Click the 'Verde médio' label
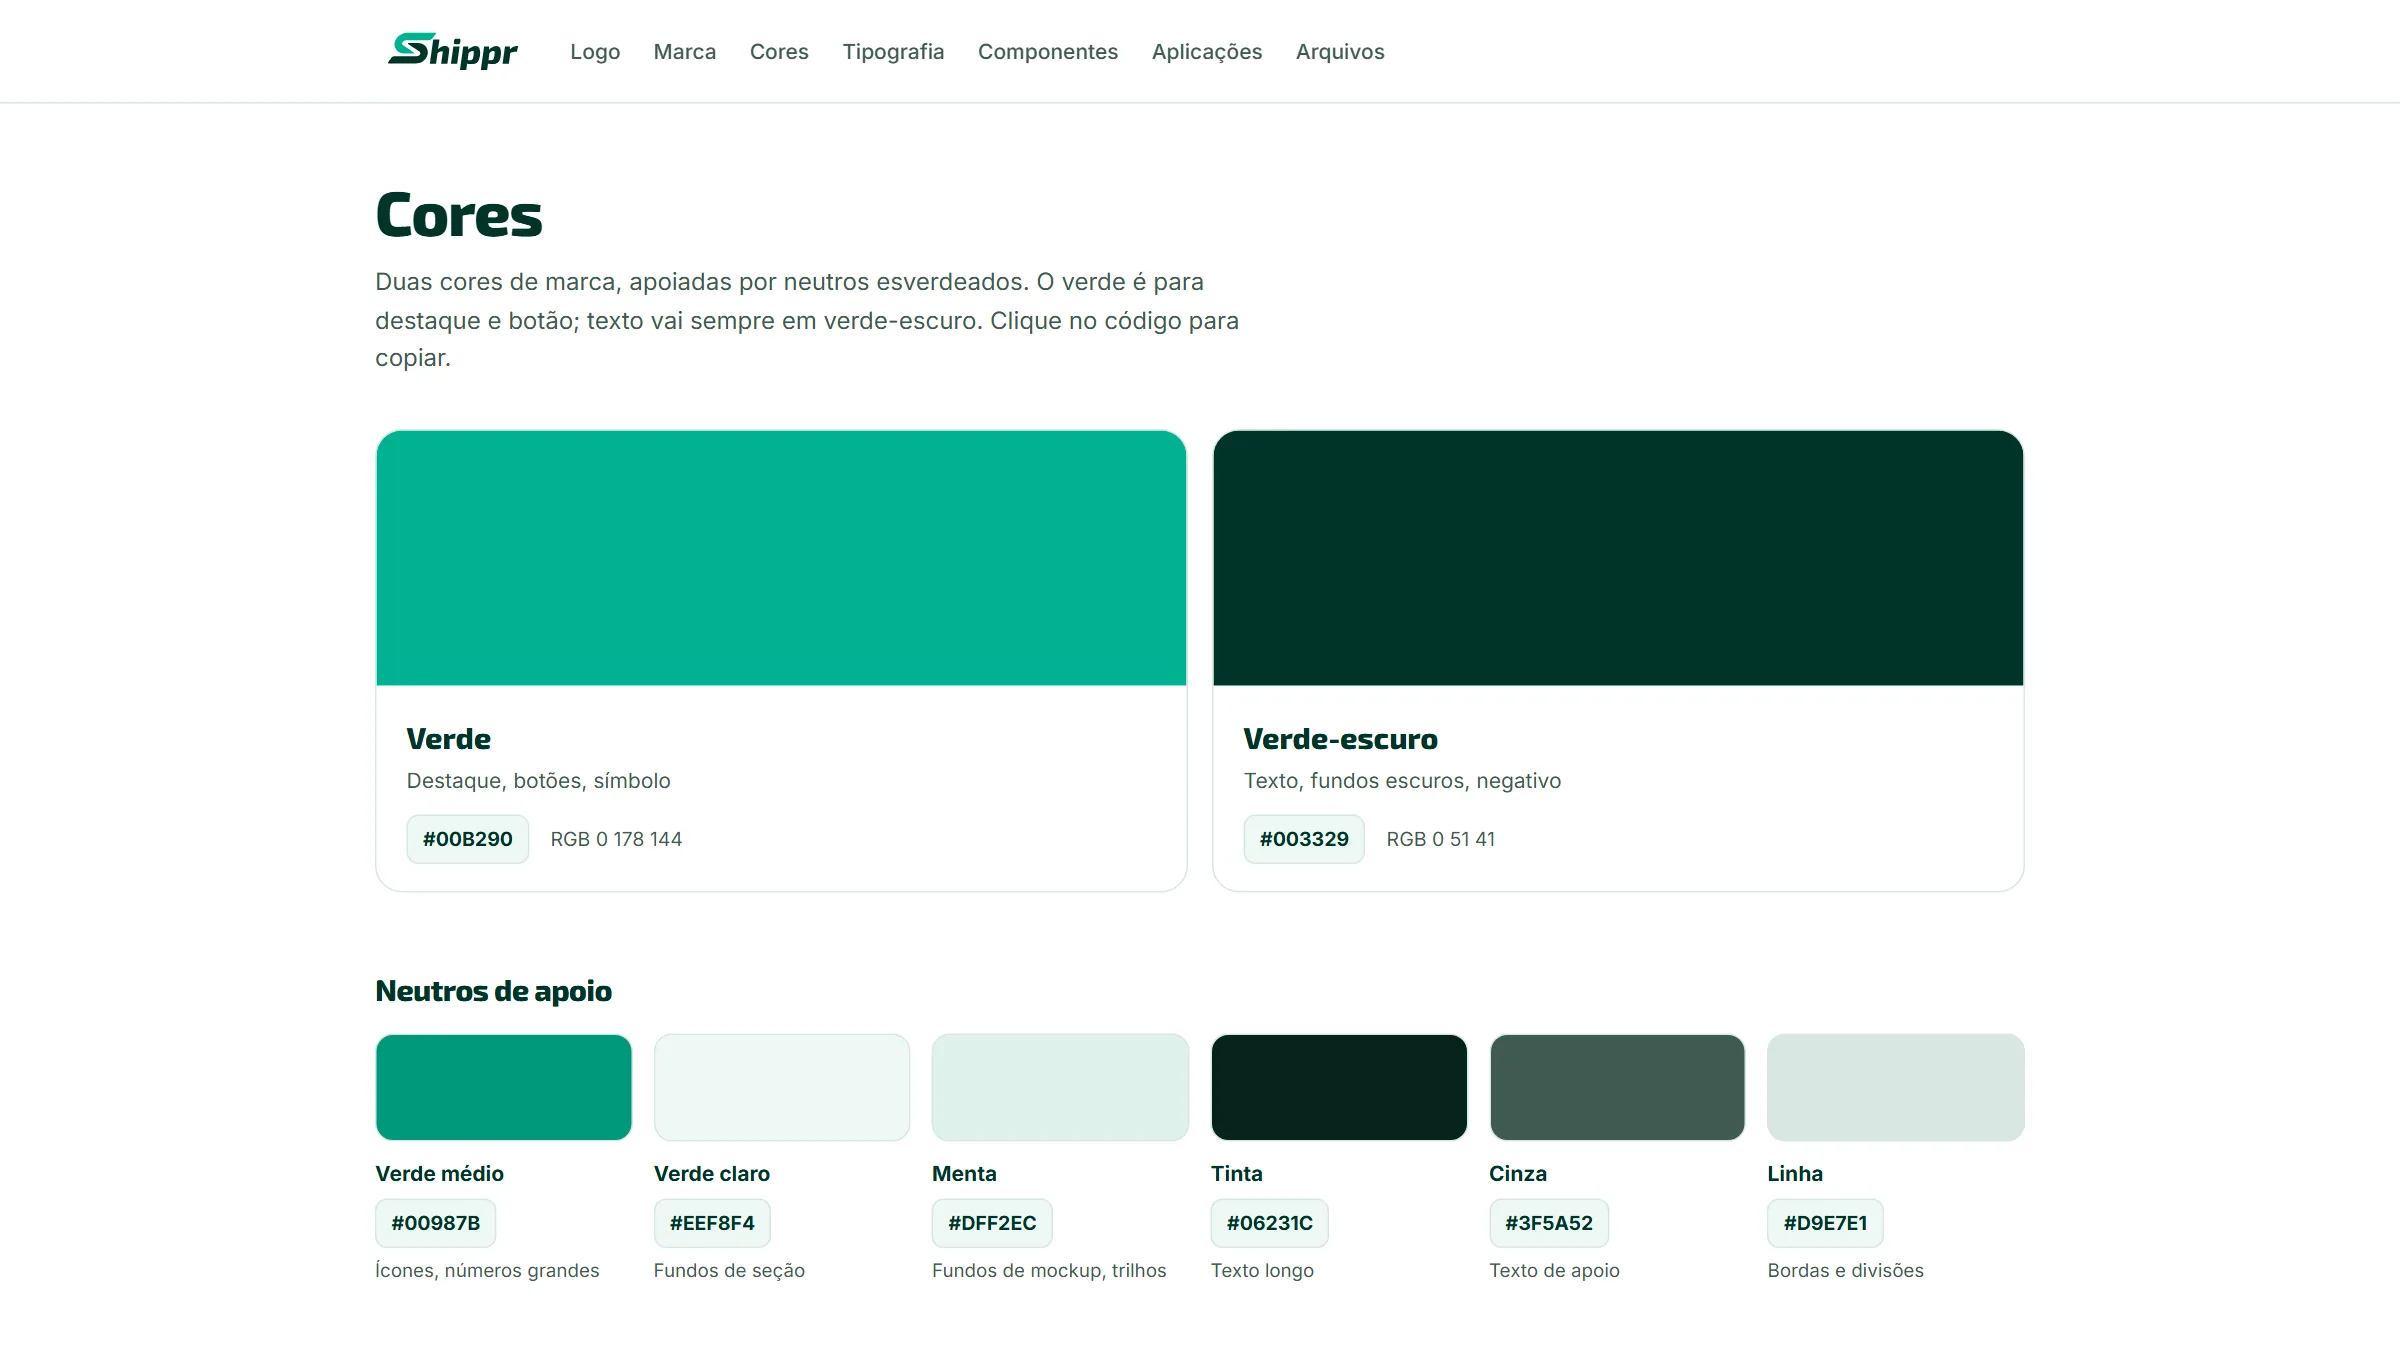2400x1350 pixels. pos(439,1174)
